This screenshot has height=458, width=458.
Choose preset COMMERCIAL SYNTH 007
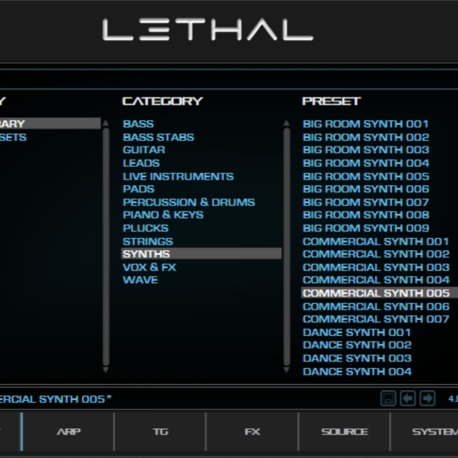376,319
